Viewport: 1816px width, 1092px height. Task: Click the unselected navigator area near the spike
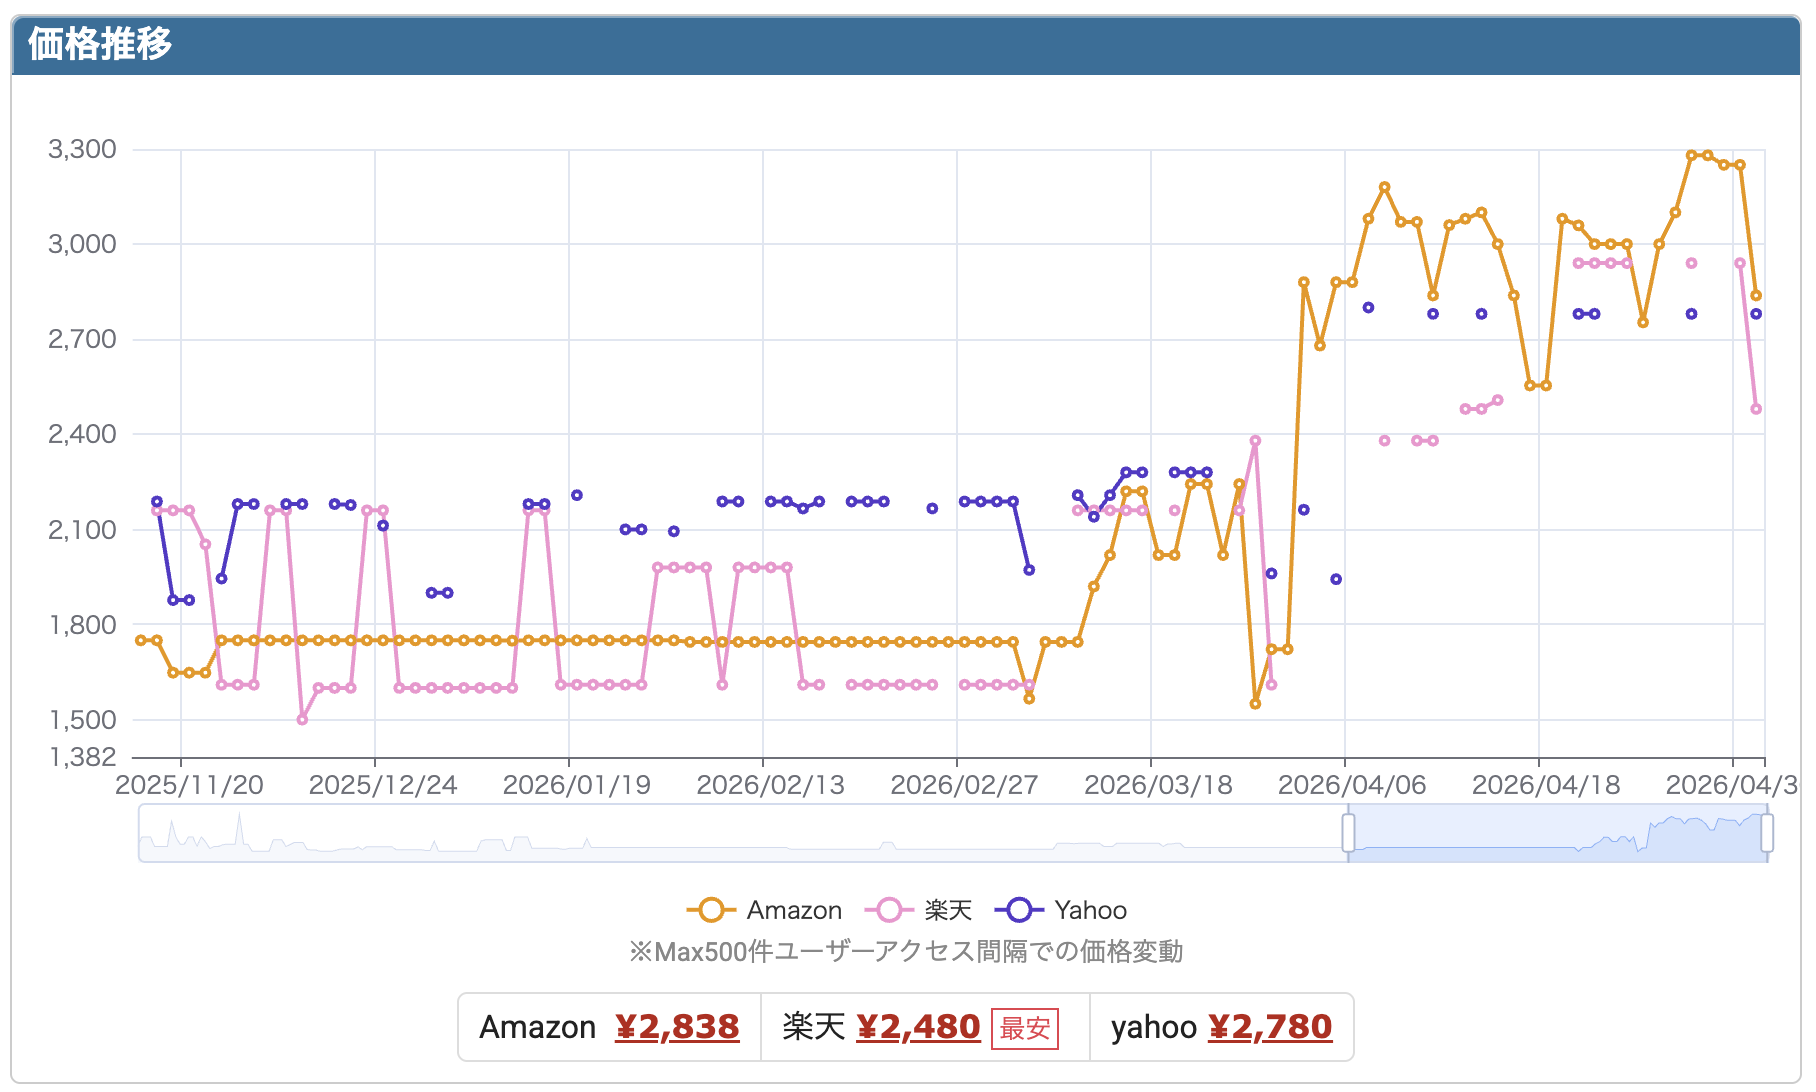[240, 833]
